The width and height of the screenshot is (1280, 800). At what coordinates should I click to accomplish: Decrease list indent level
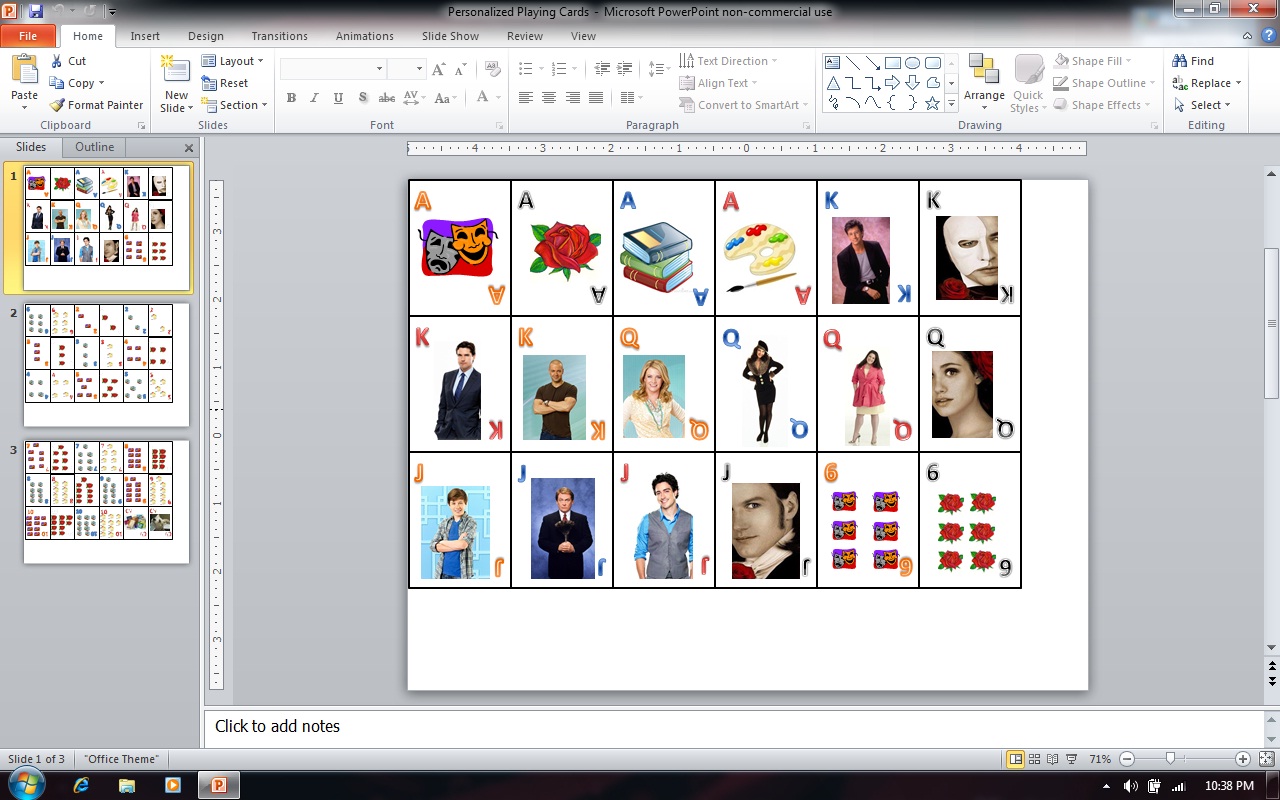(602, 69)
